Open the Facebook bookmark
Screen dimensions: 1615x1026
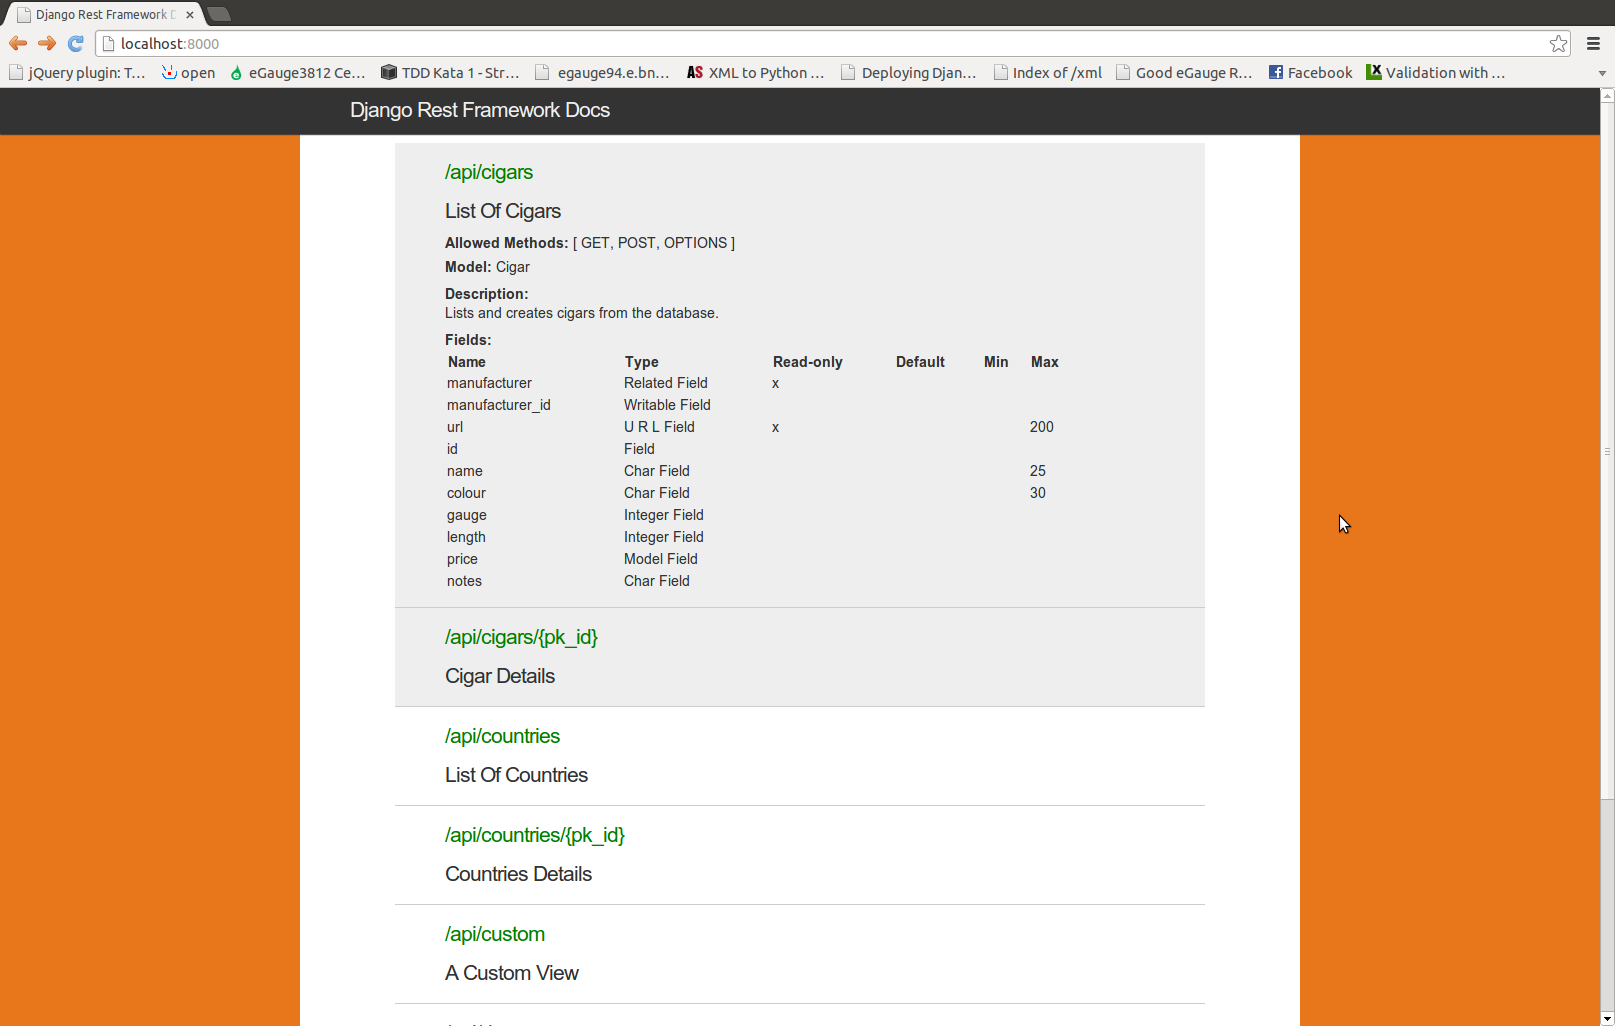coord(1310,73)
